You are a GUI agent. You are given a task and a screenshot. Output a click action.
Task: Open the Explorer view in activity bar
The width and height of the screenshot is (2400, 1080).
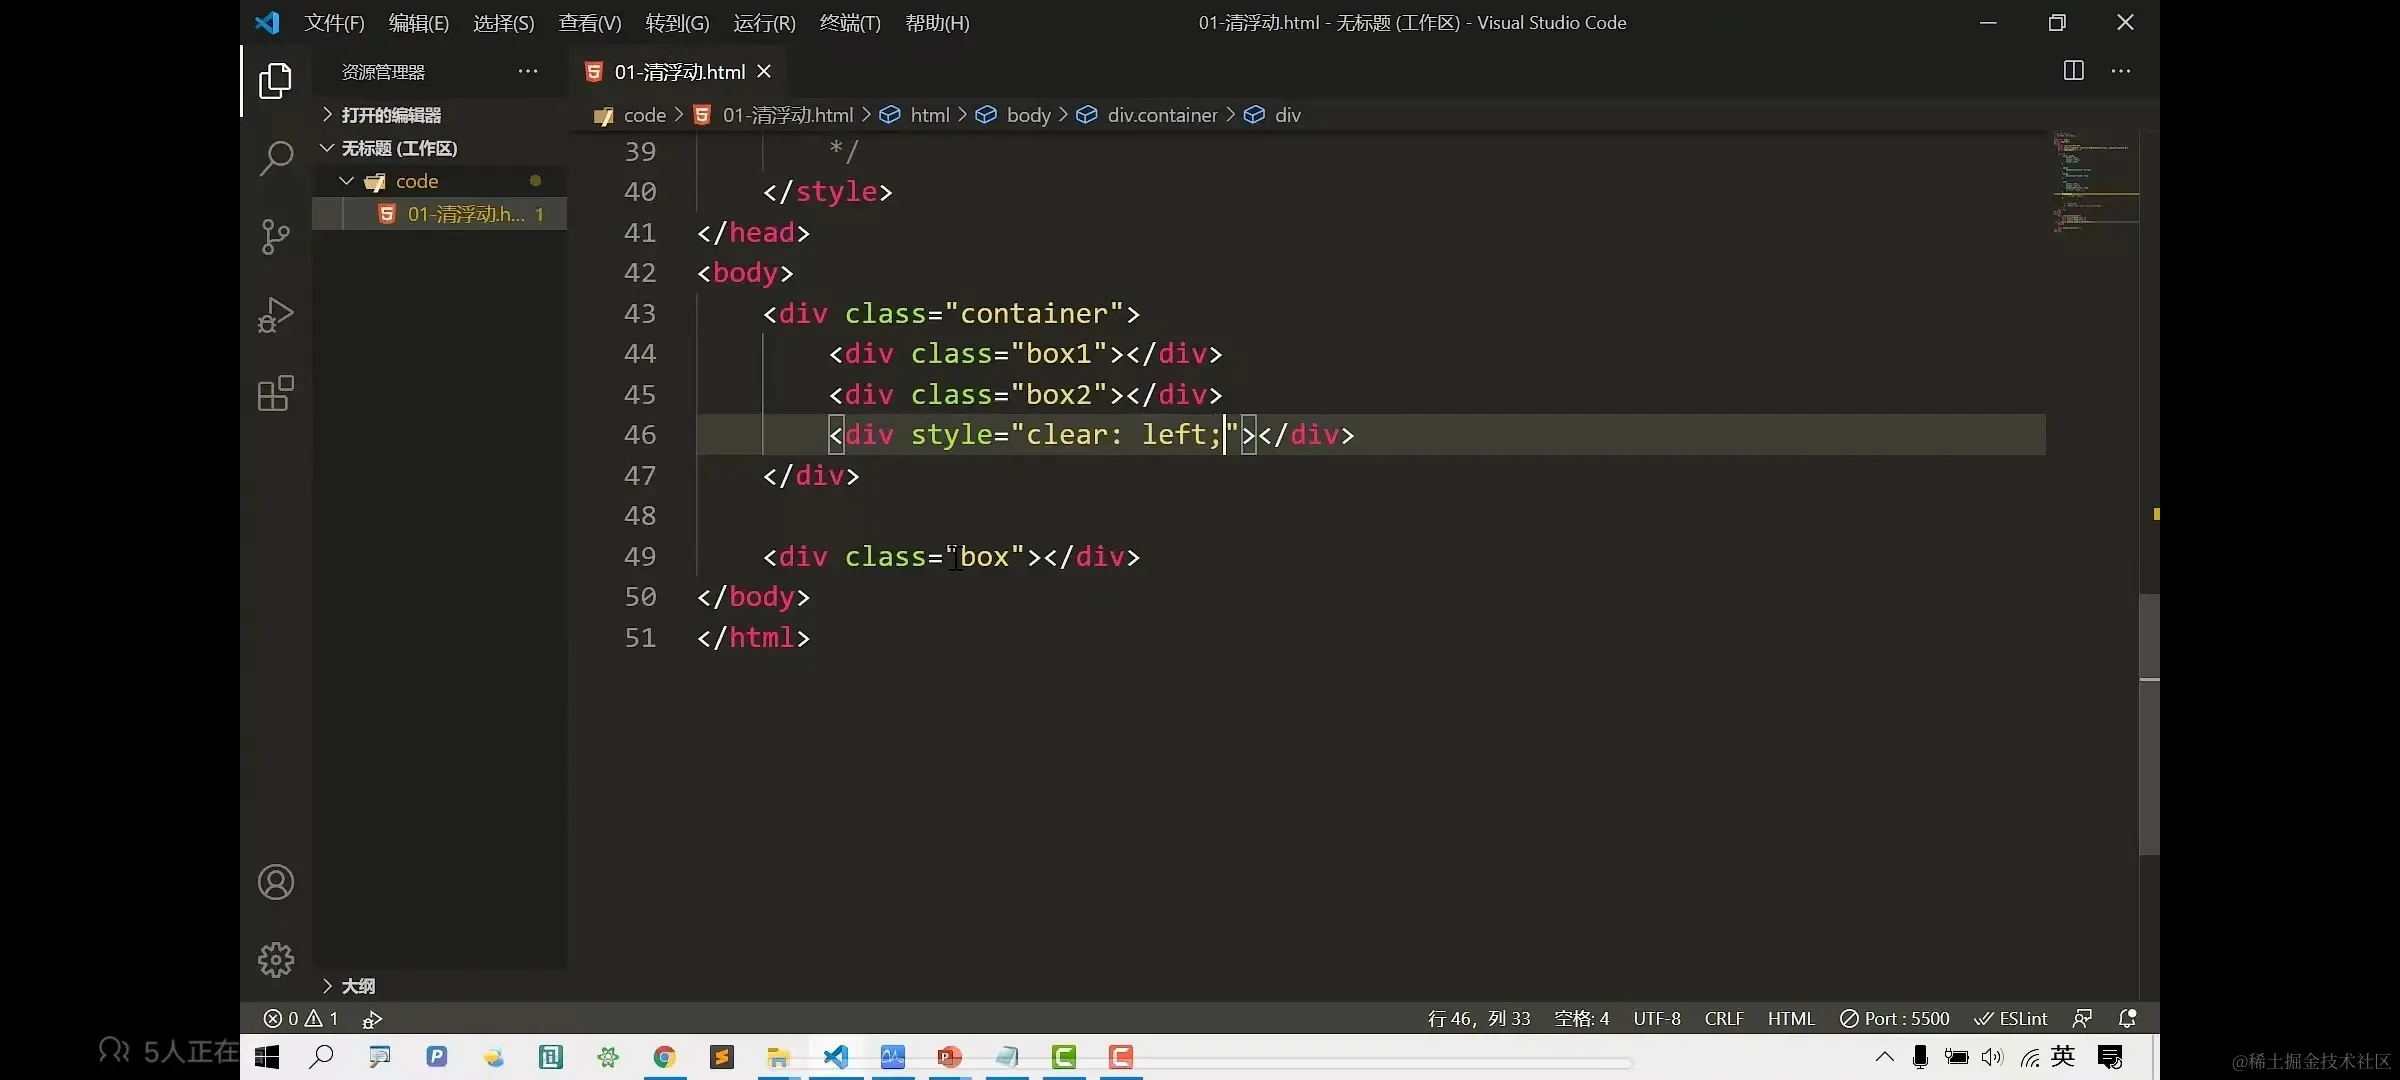275,81
